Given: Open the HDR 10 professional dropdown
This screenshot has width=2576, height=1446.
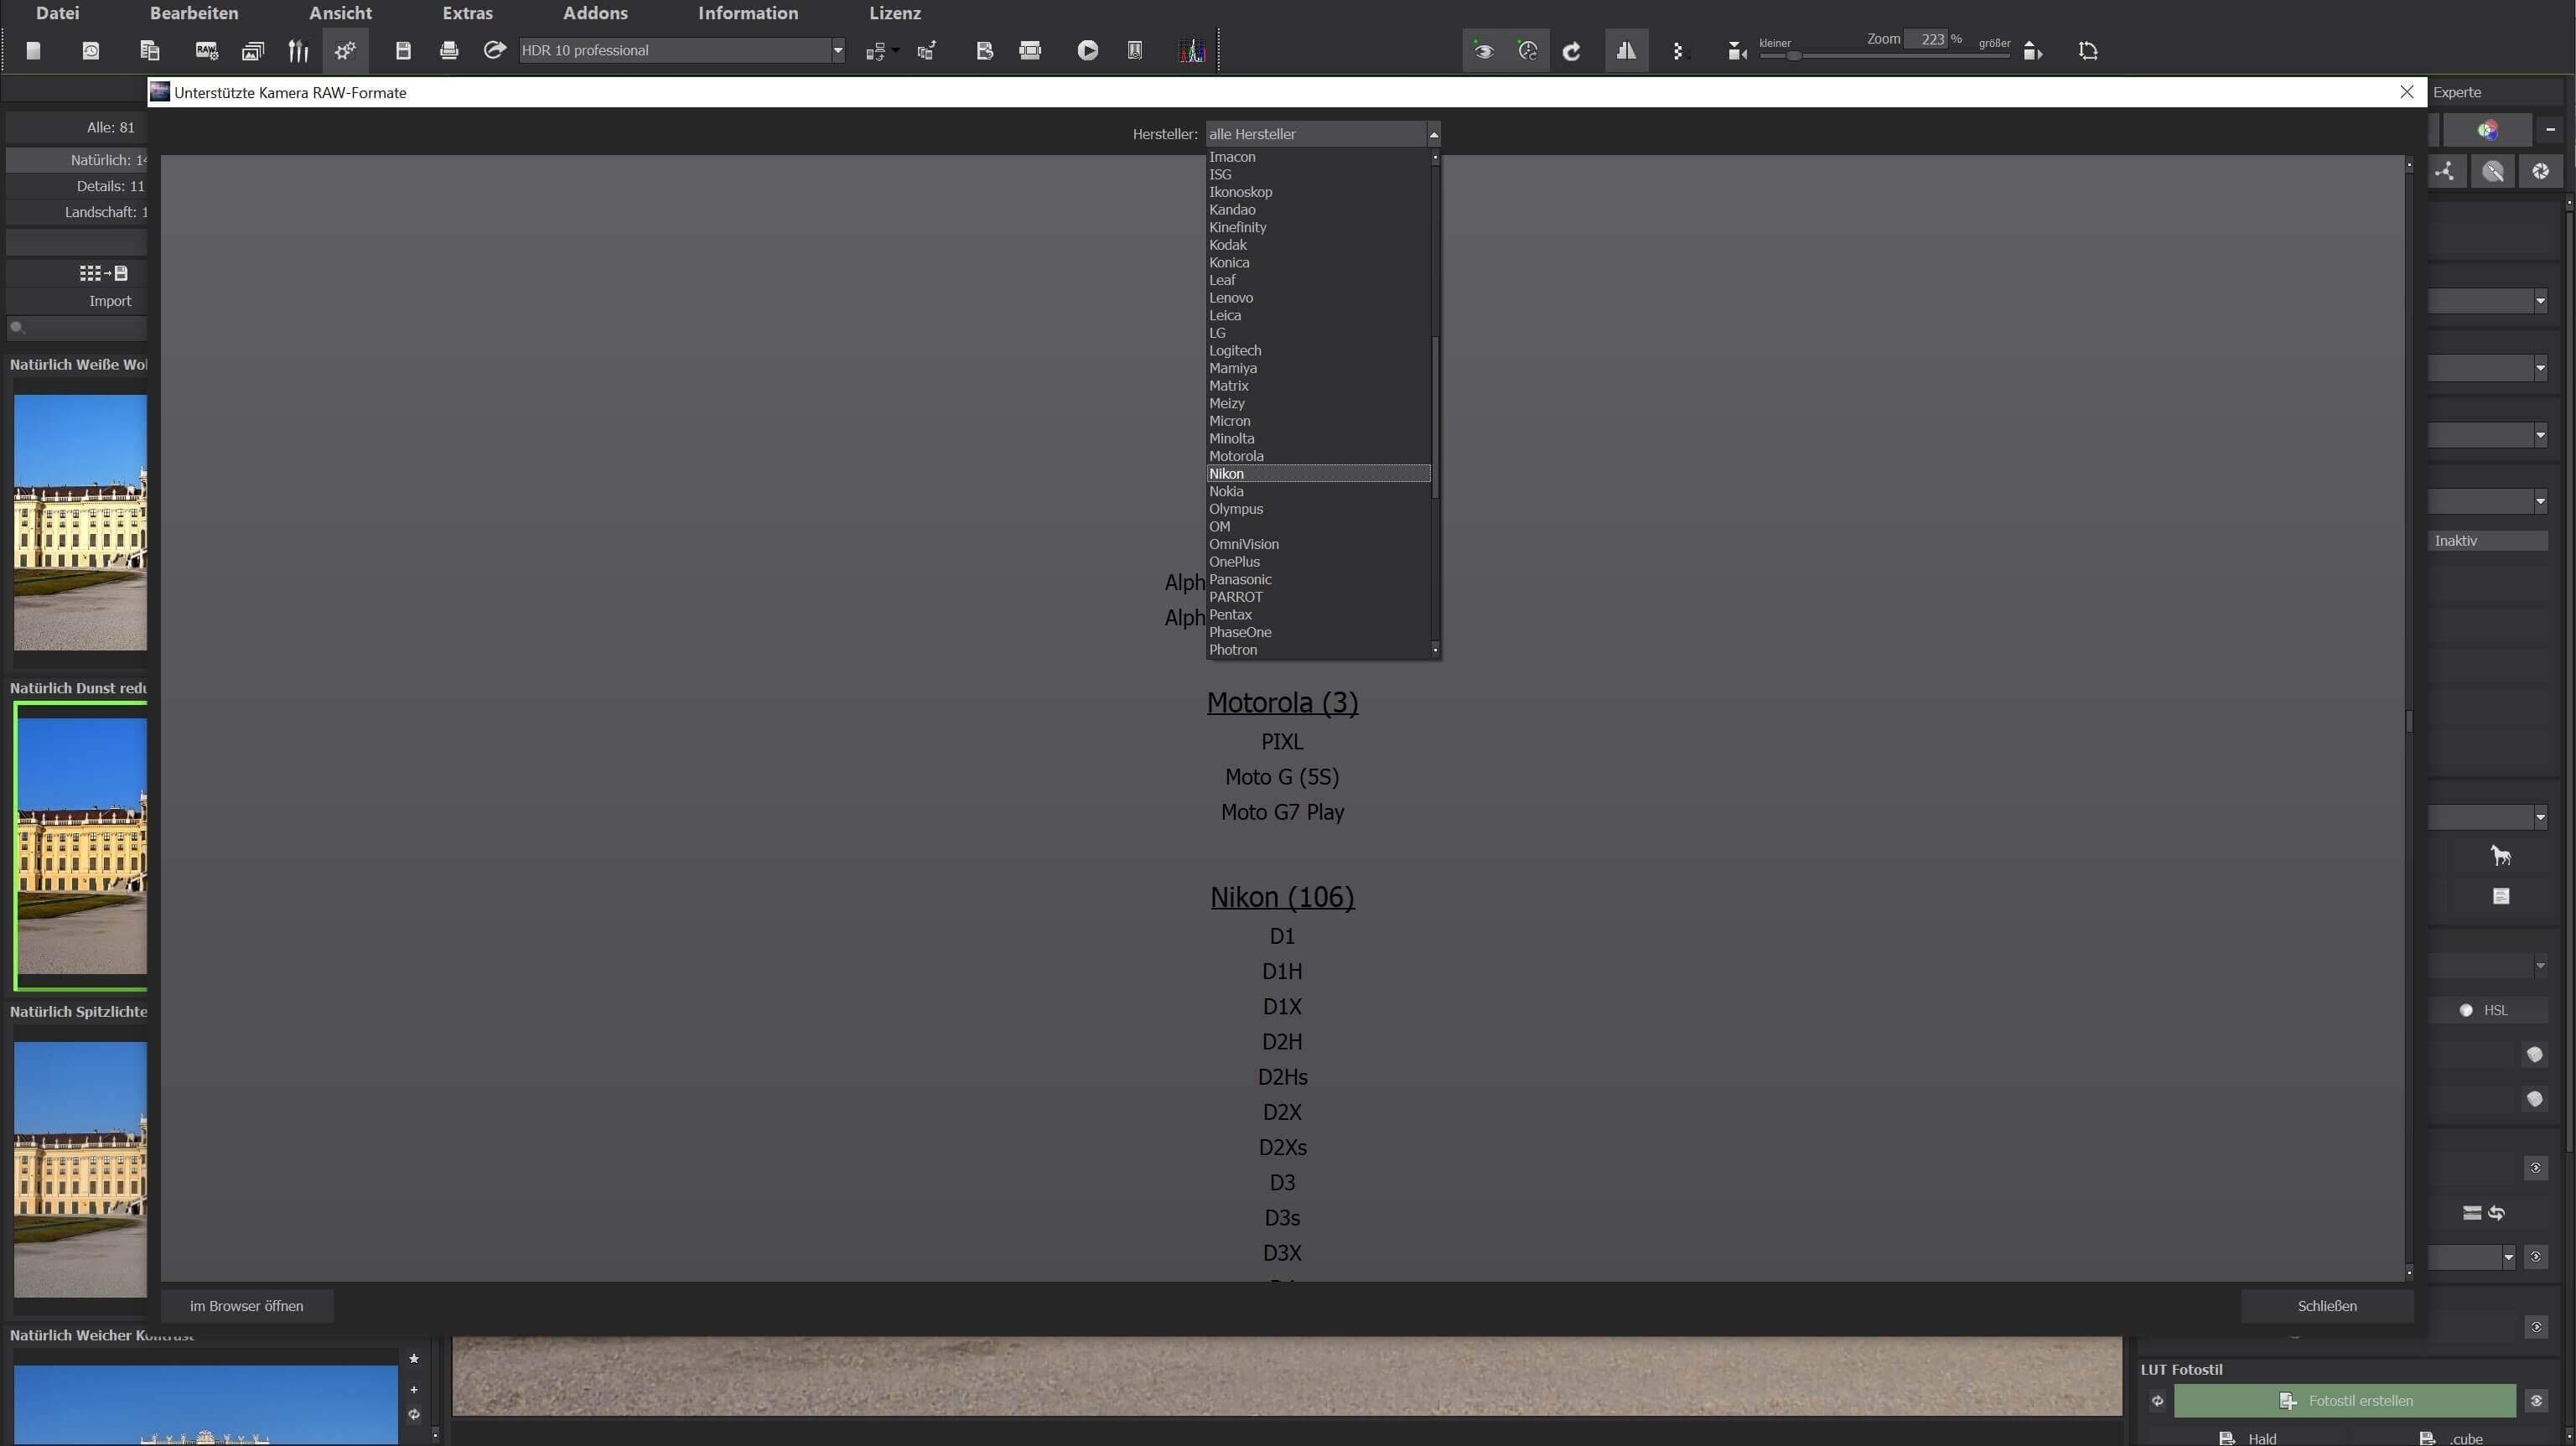Looking at the screenshot, I should [x=682, y=50].
